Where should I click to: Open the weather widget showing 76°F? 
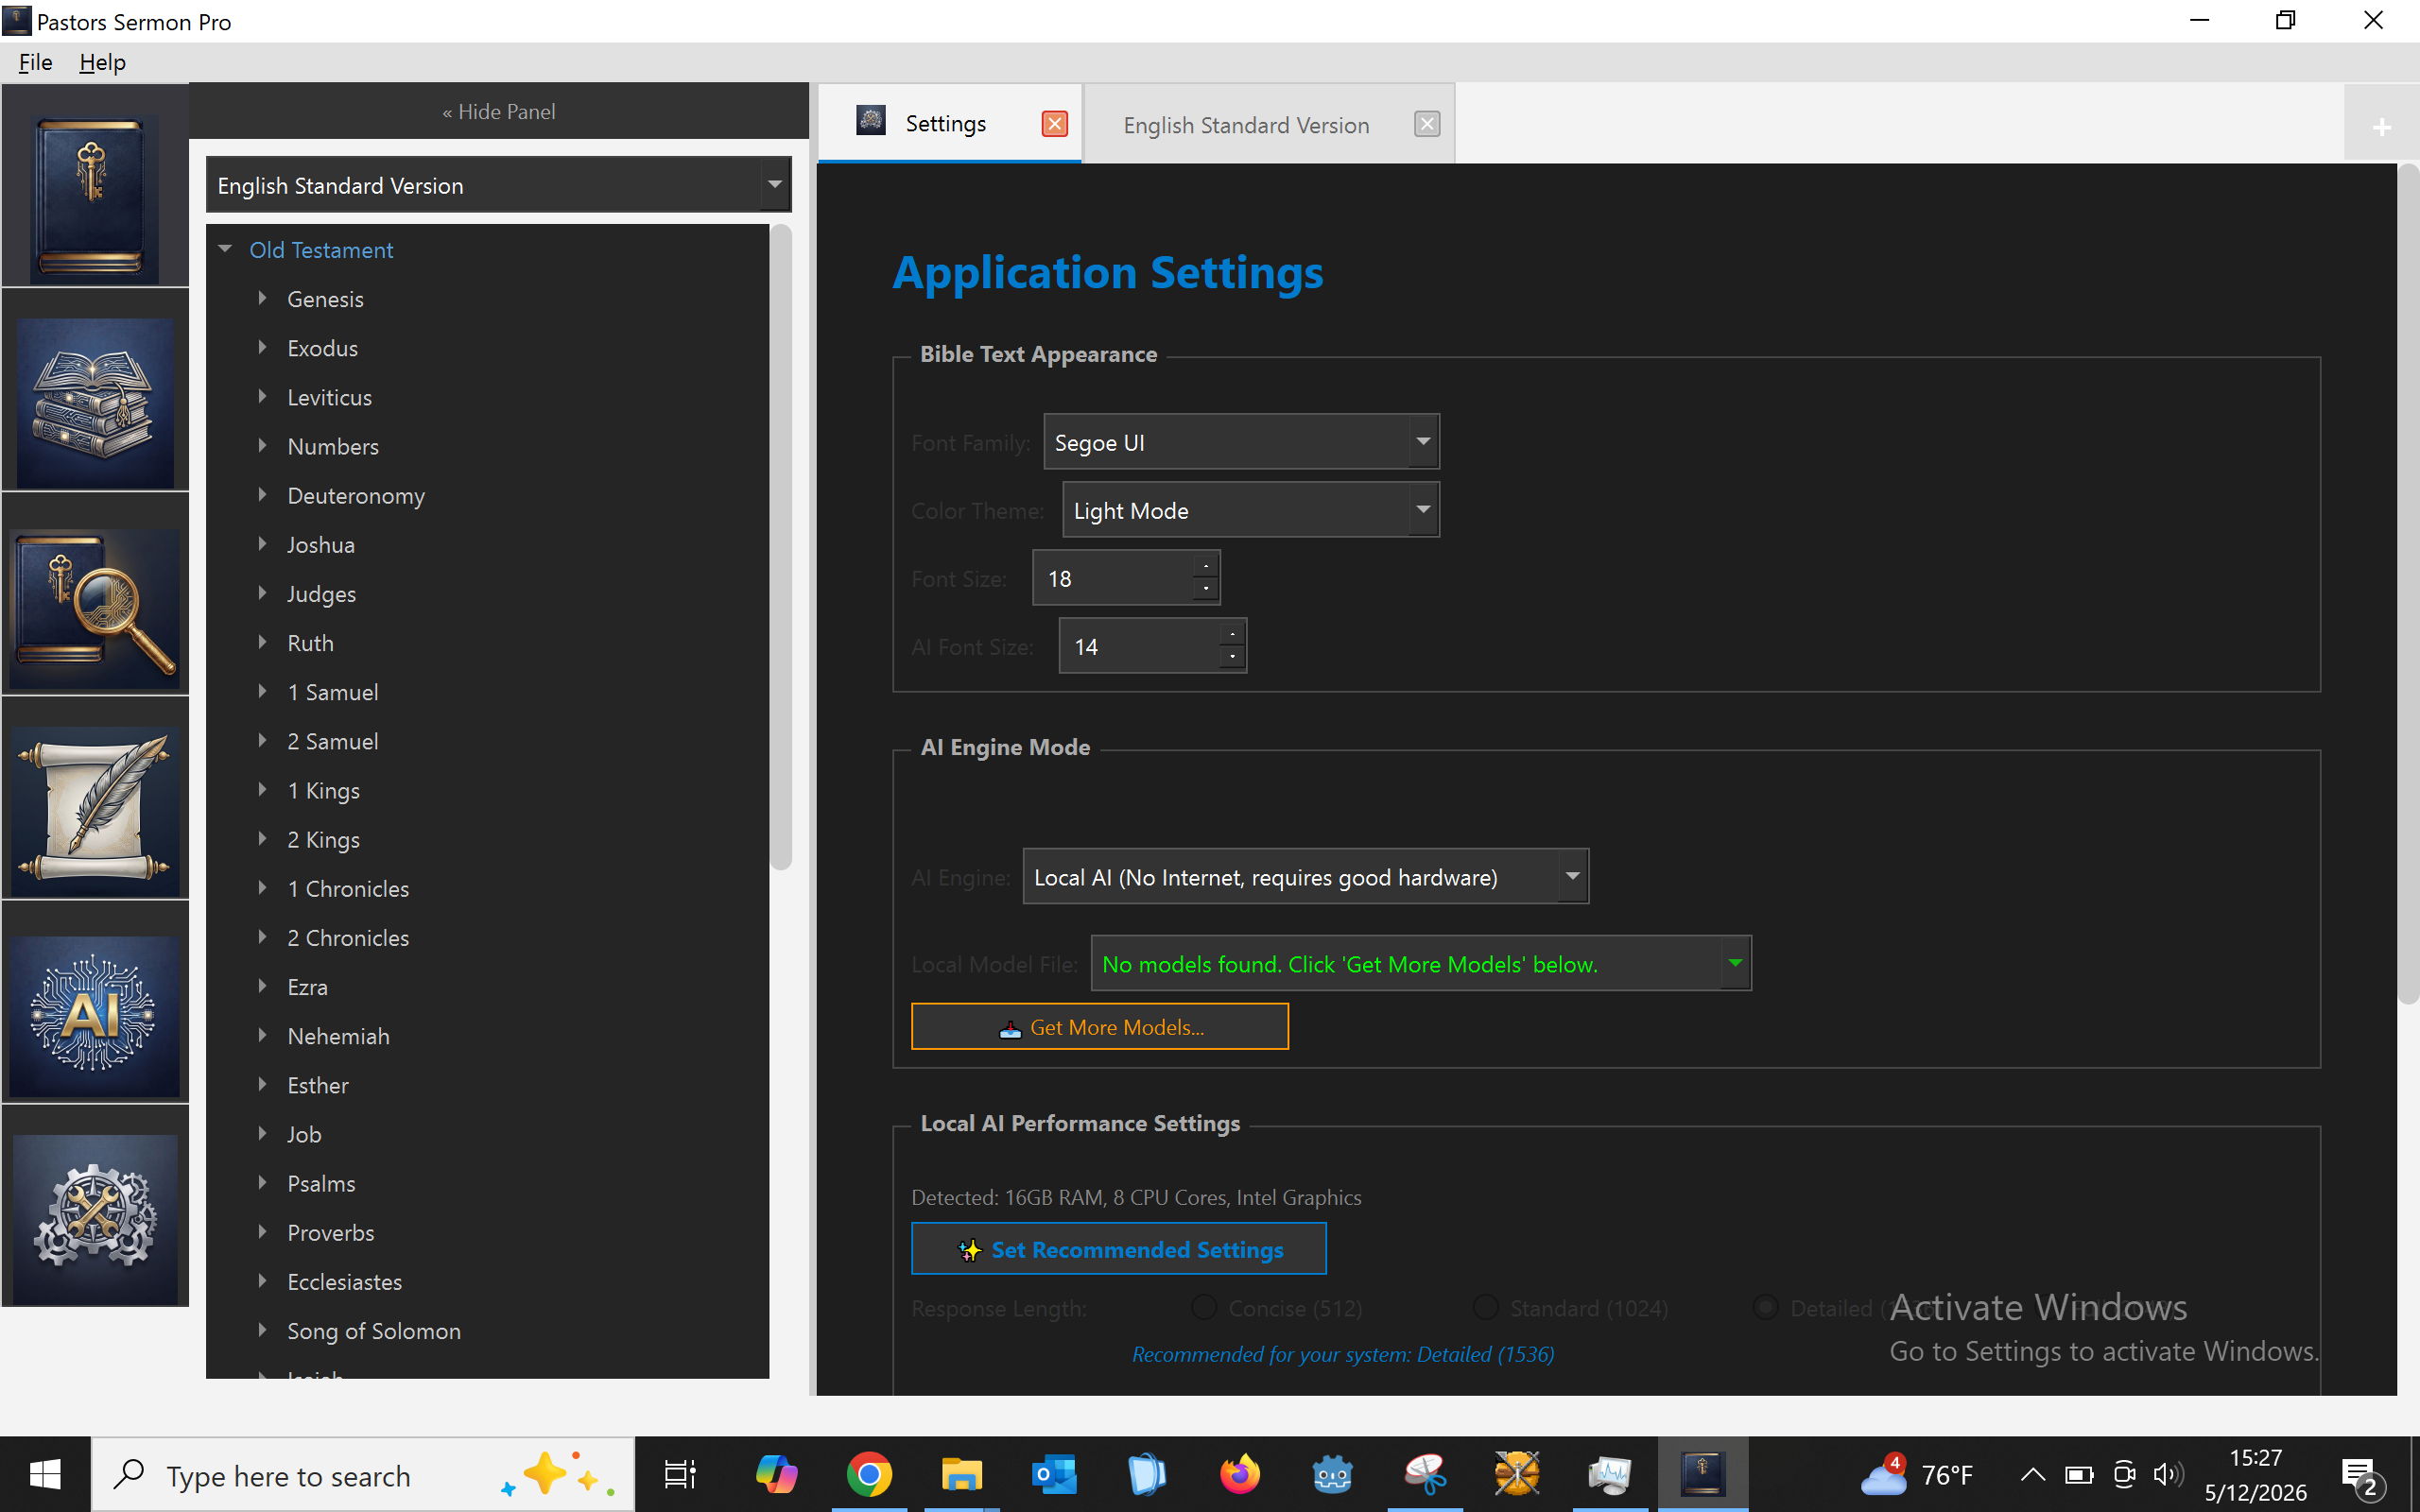(x=1917, y=1474)
